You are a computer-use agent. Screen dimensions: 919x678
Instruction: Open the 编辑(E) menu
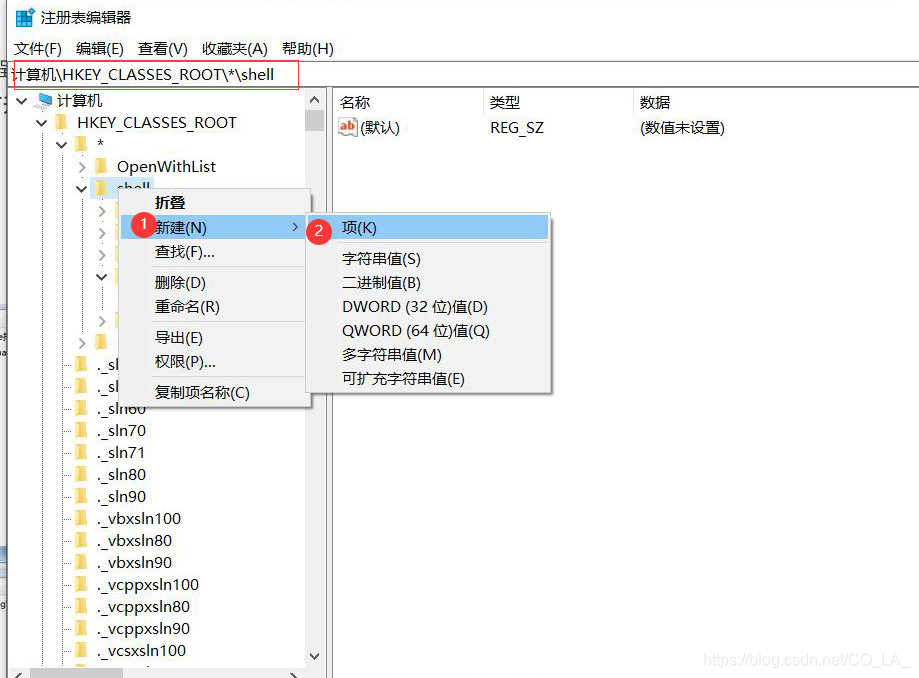point(100,49)
